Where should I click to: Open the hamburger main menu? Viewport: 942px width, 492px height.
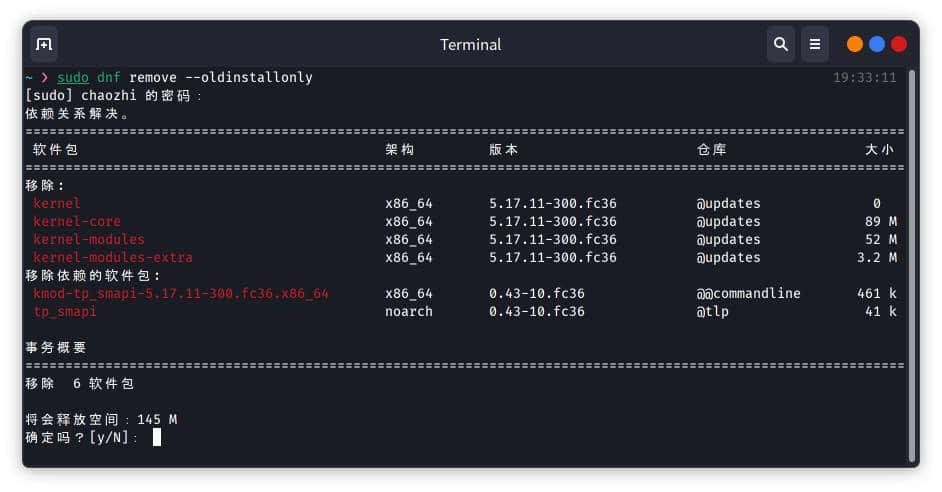coord(815,44)
